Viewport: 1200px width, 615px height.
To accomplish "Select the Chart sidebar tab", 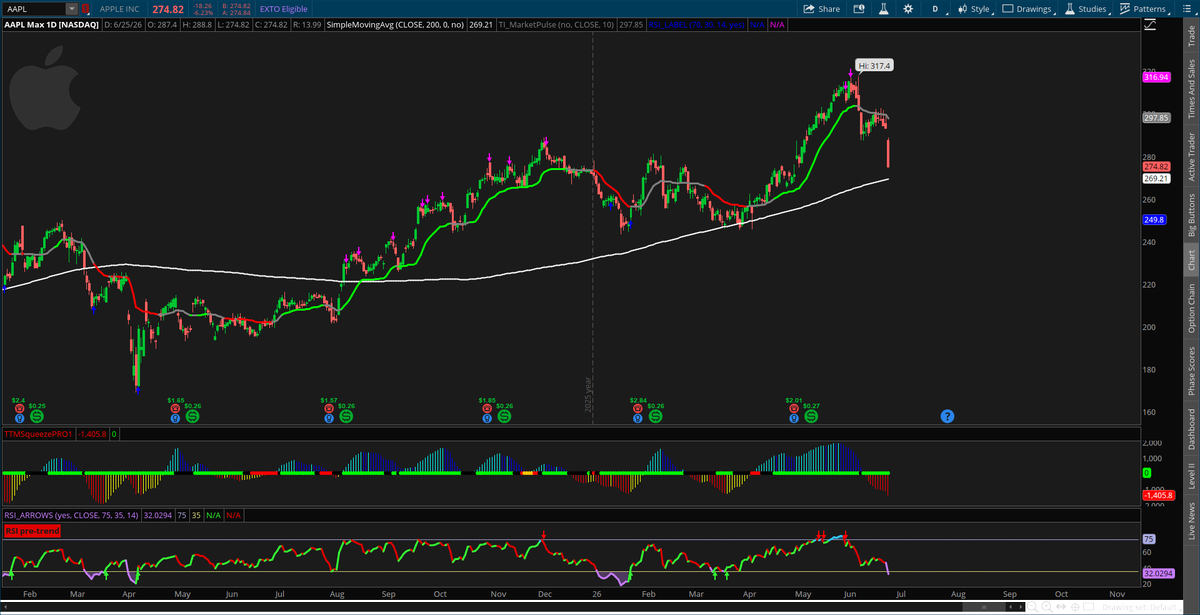I will click(1190, 259).
